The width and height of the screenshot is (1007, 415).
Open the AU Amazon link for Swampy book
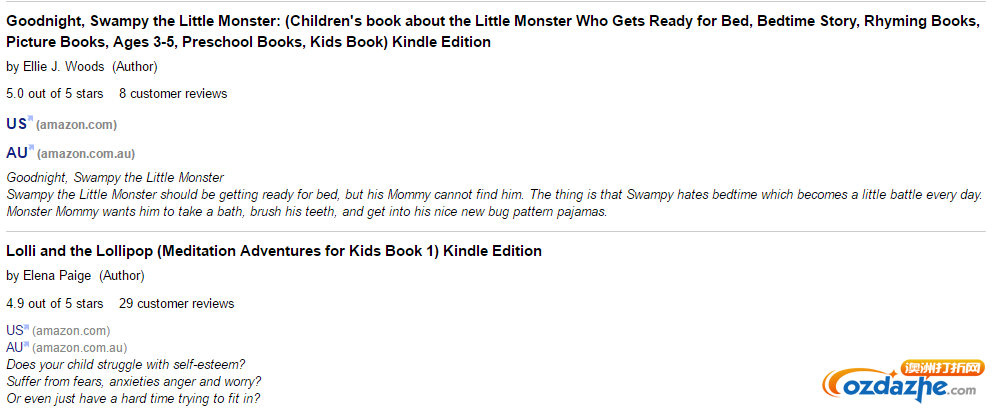[17, 153]
